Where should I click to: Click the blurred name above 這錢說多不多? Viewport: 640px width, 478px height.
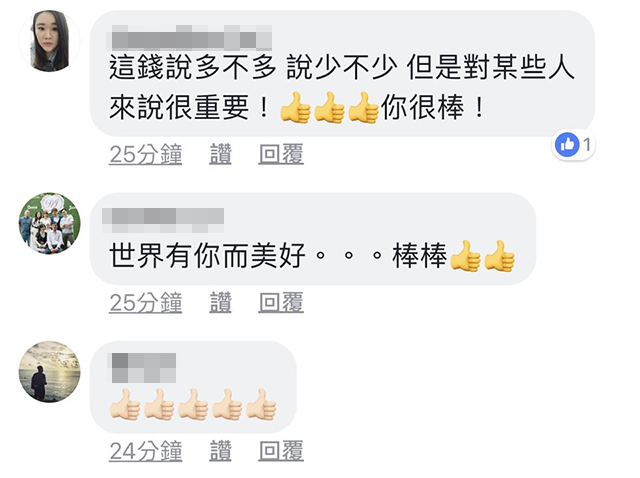coord(190,38)
